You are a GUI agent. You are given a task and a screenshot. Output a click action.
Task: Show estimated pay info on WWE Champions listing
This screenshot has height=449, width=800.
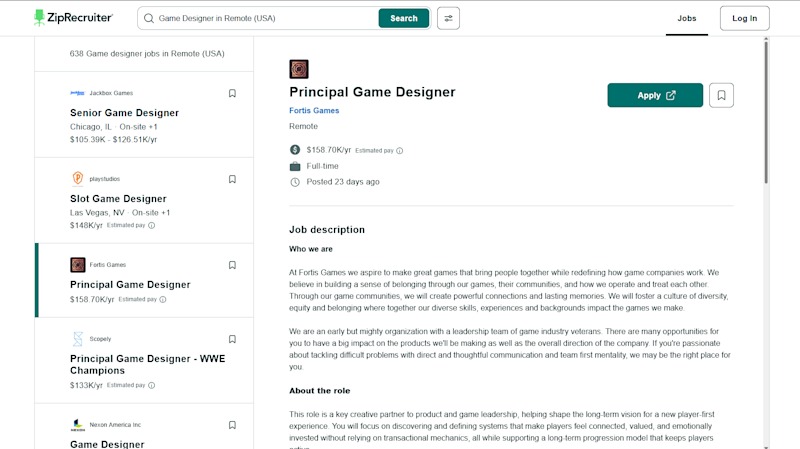(152, 385)
